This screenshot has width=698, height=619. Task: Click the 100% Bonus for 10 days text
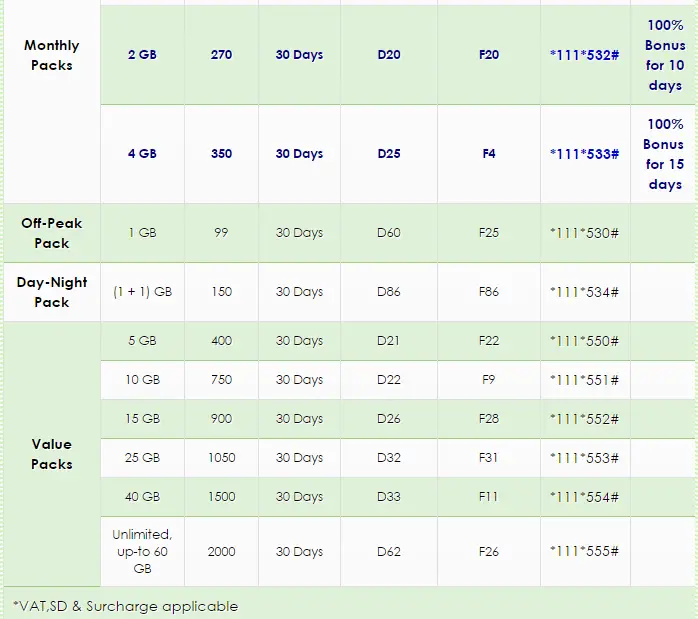(x=664, y=55)
